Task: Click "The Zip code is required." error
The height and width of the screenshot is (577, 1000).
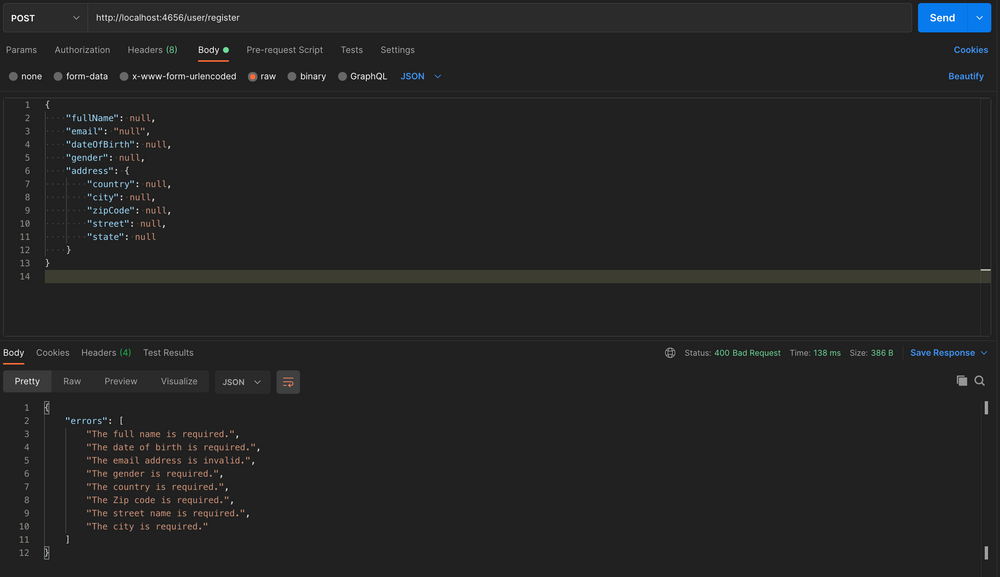Action: click(x=158, y=500)
